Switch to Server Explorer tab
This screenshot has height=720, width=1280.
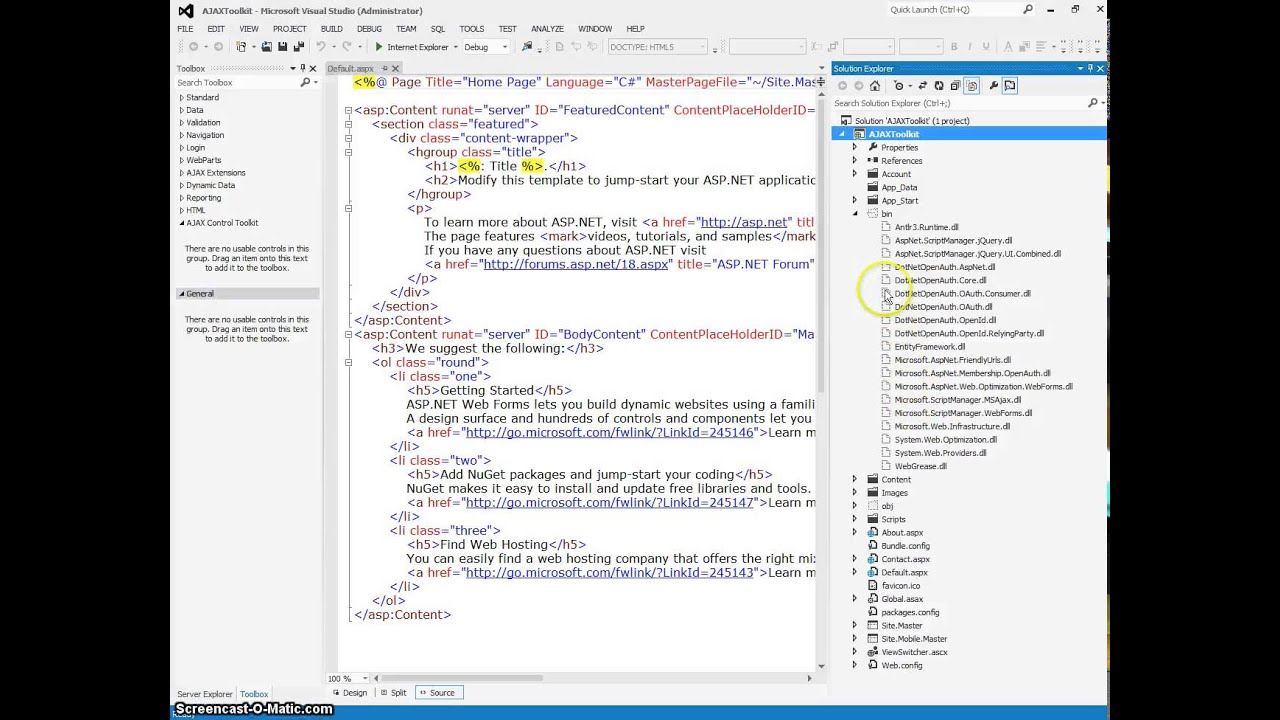(204, 694)
